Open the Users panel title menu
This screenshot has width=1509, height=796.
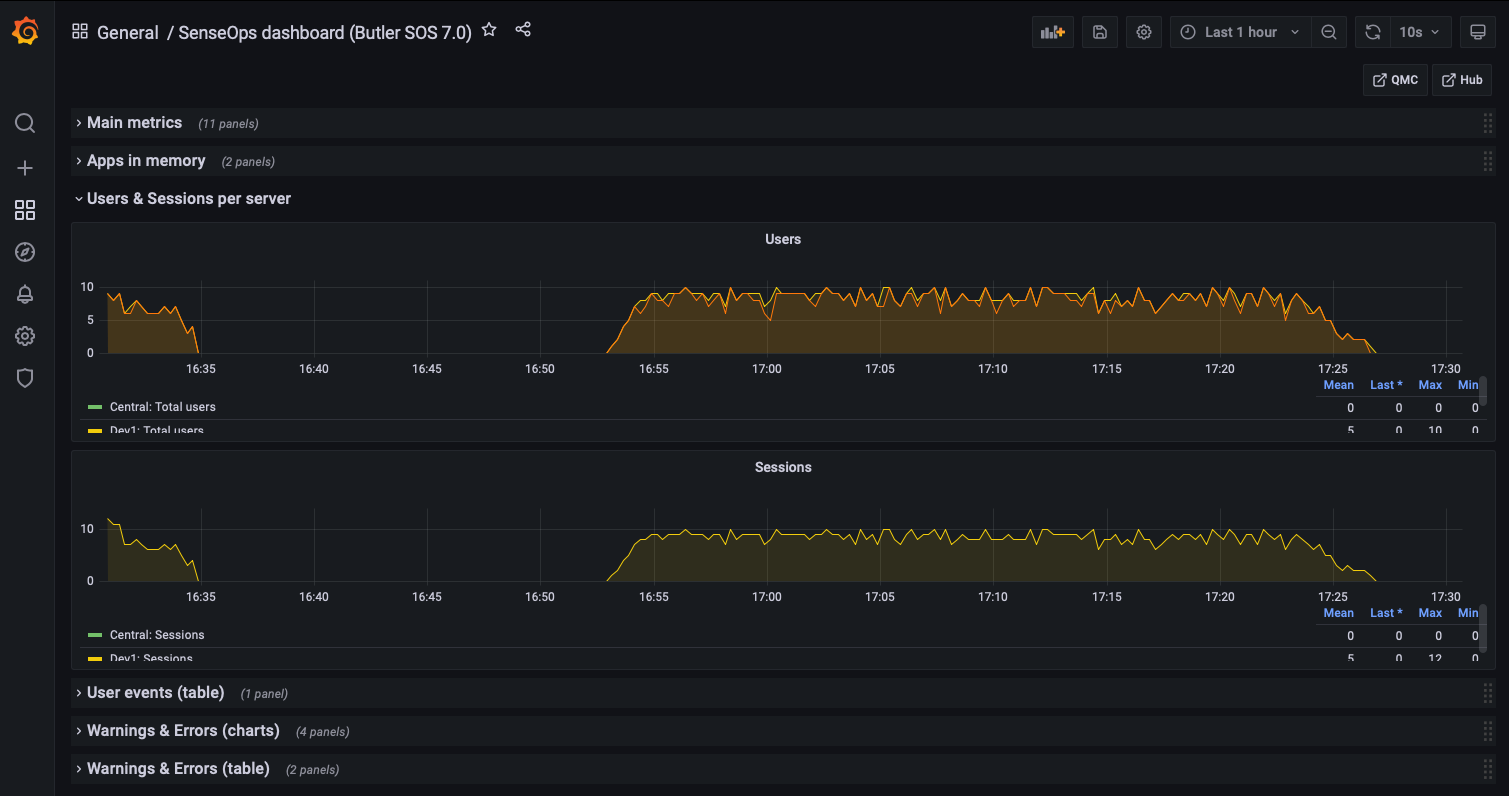pyautogui.click(x=783, y=239)
